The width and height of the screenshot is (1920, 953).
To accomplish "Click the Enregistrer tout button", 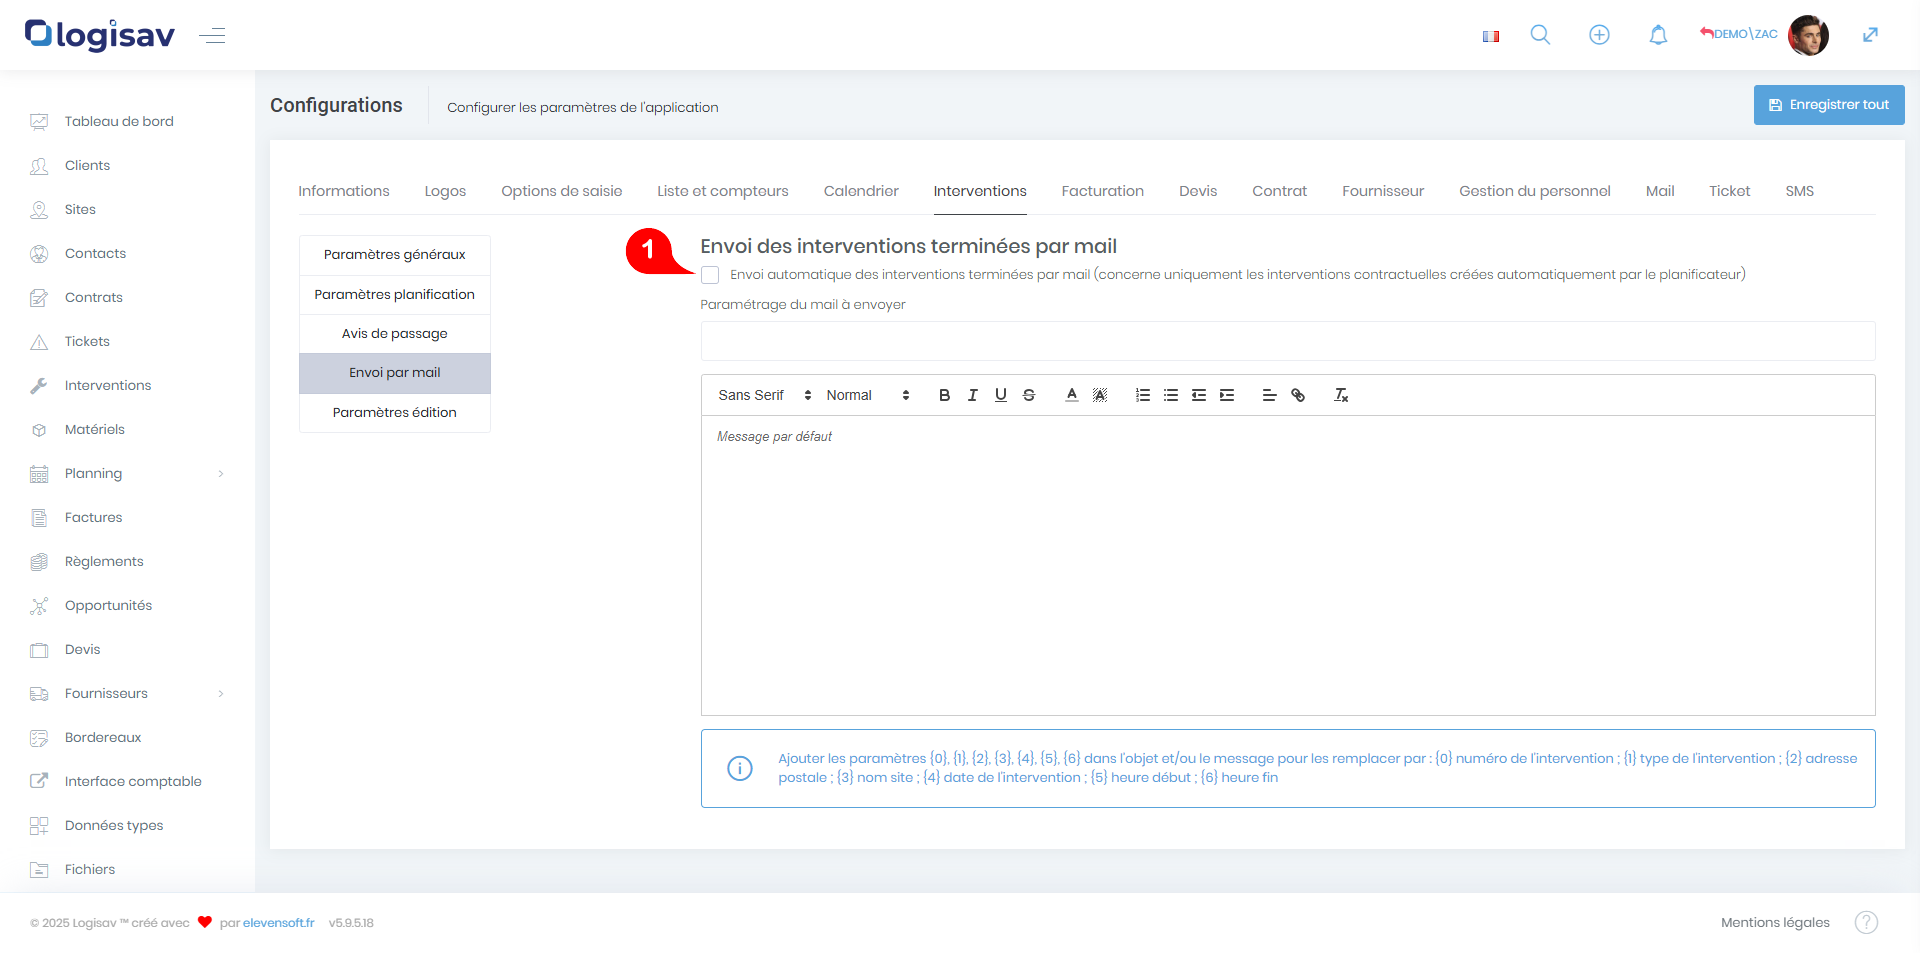I will coord(1828,105).
